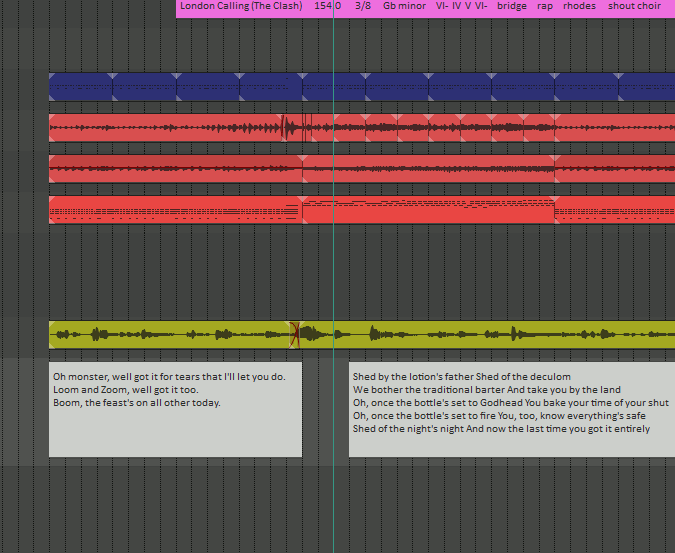Select the "Gb minor" key label
This screenshot has width=675, height=553.
[x=403, y=7]
